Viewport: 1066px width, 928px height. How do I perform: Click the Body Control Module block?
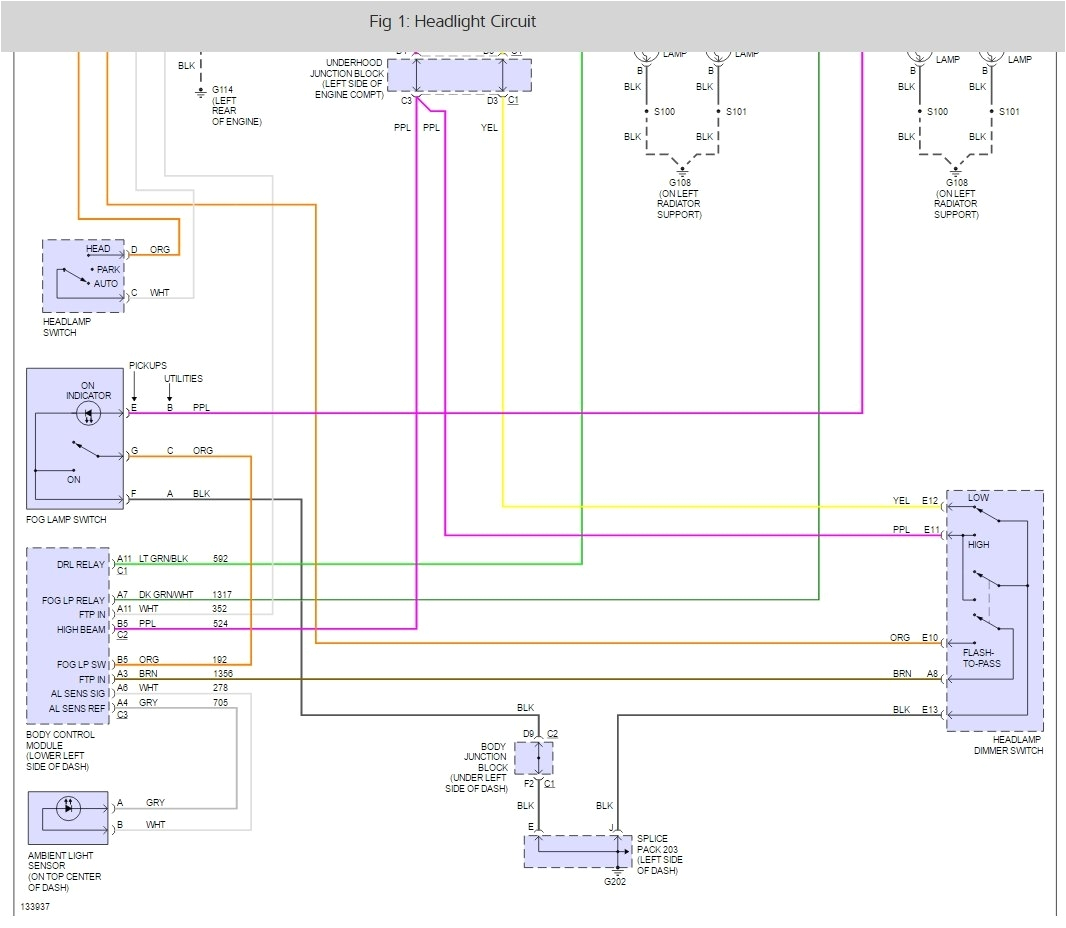[67, 633]
